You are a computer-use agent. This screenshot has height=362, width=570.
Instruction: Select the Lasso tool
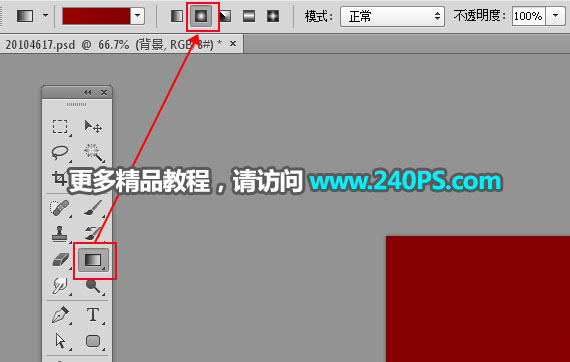tap(60, 153)
